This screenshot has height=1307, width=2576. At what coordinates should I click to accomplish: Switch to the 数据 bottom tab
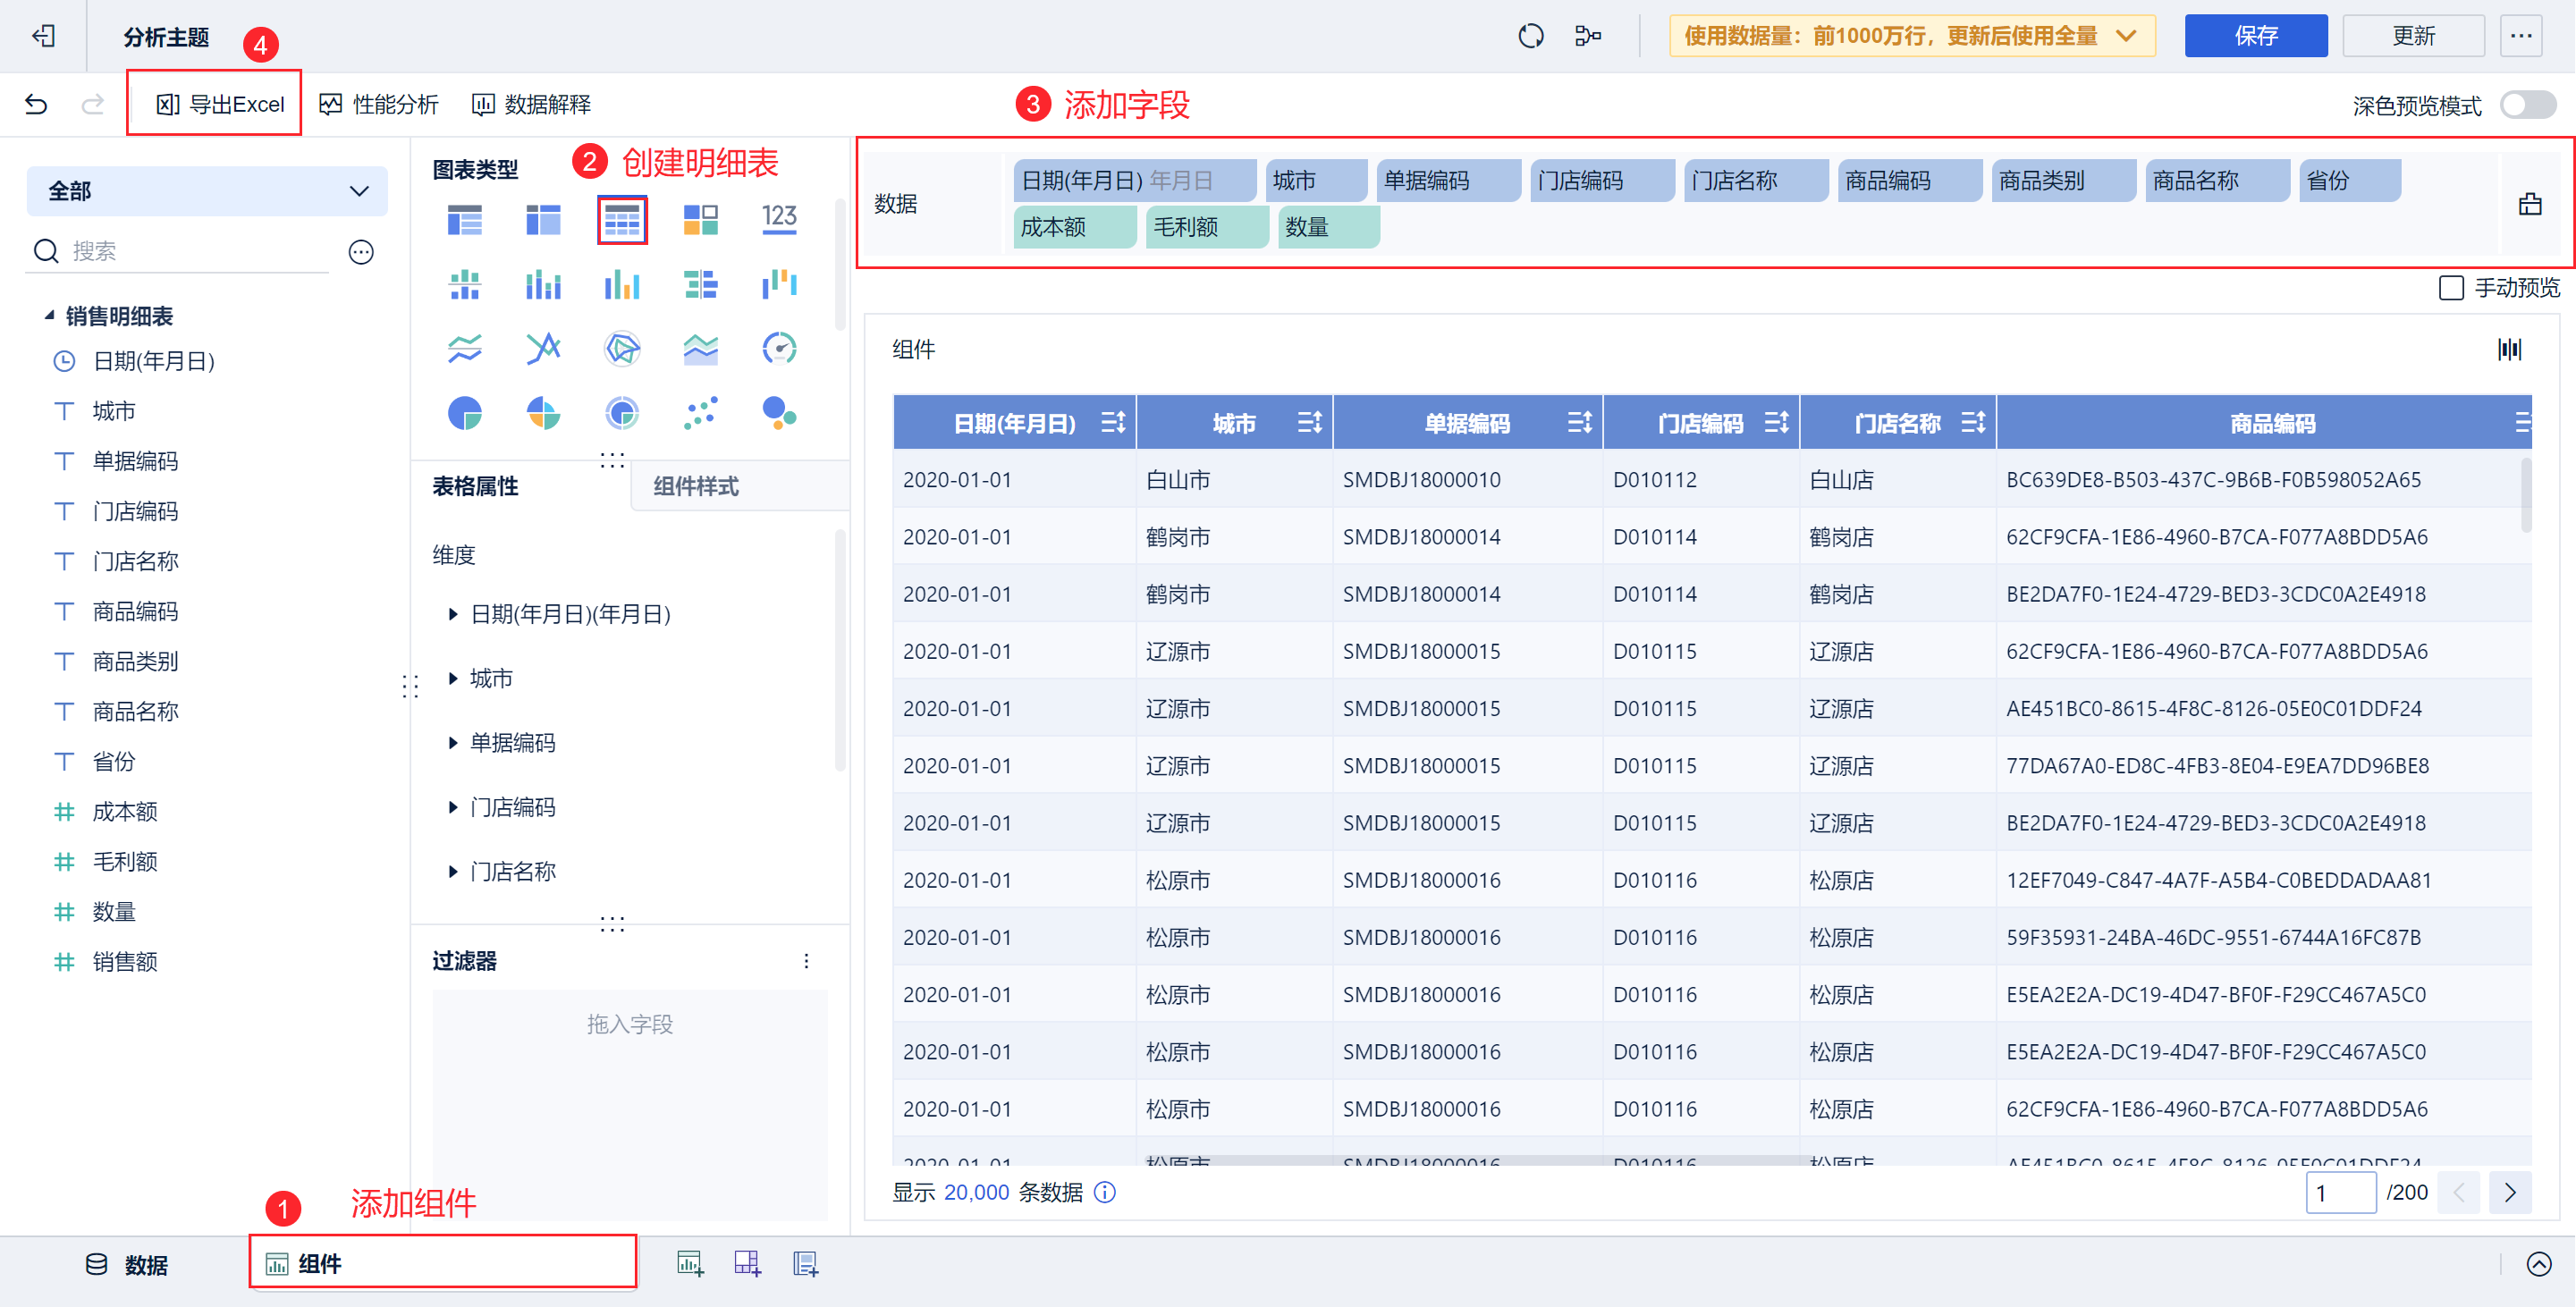126,1264
